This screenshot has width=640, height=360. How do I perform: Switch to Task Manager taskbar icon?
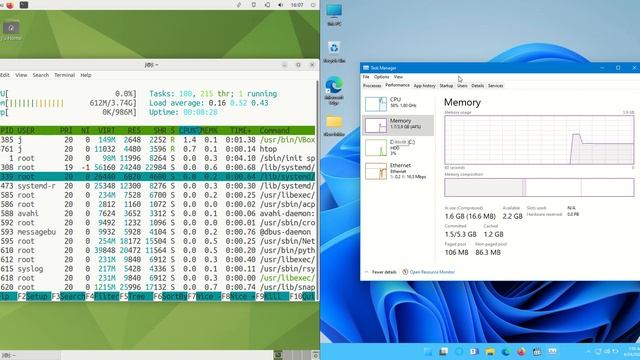pyautogui.click(x=552, y=351)
